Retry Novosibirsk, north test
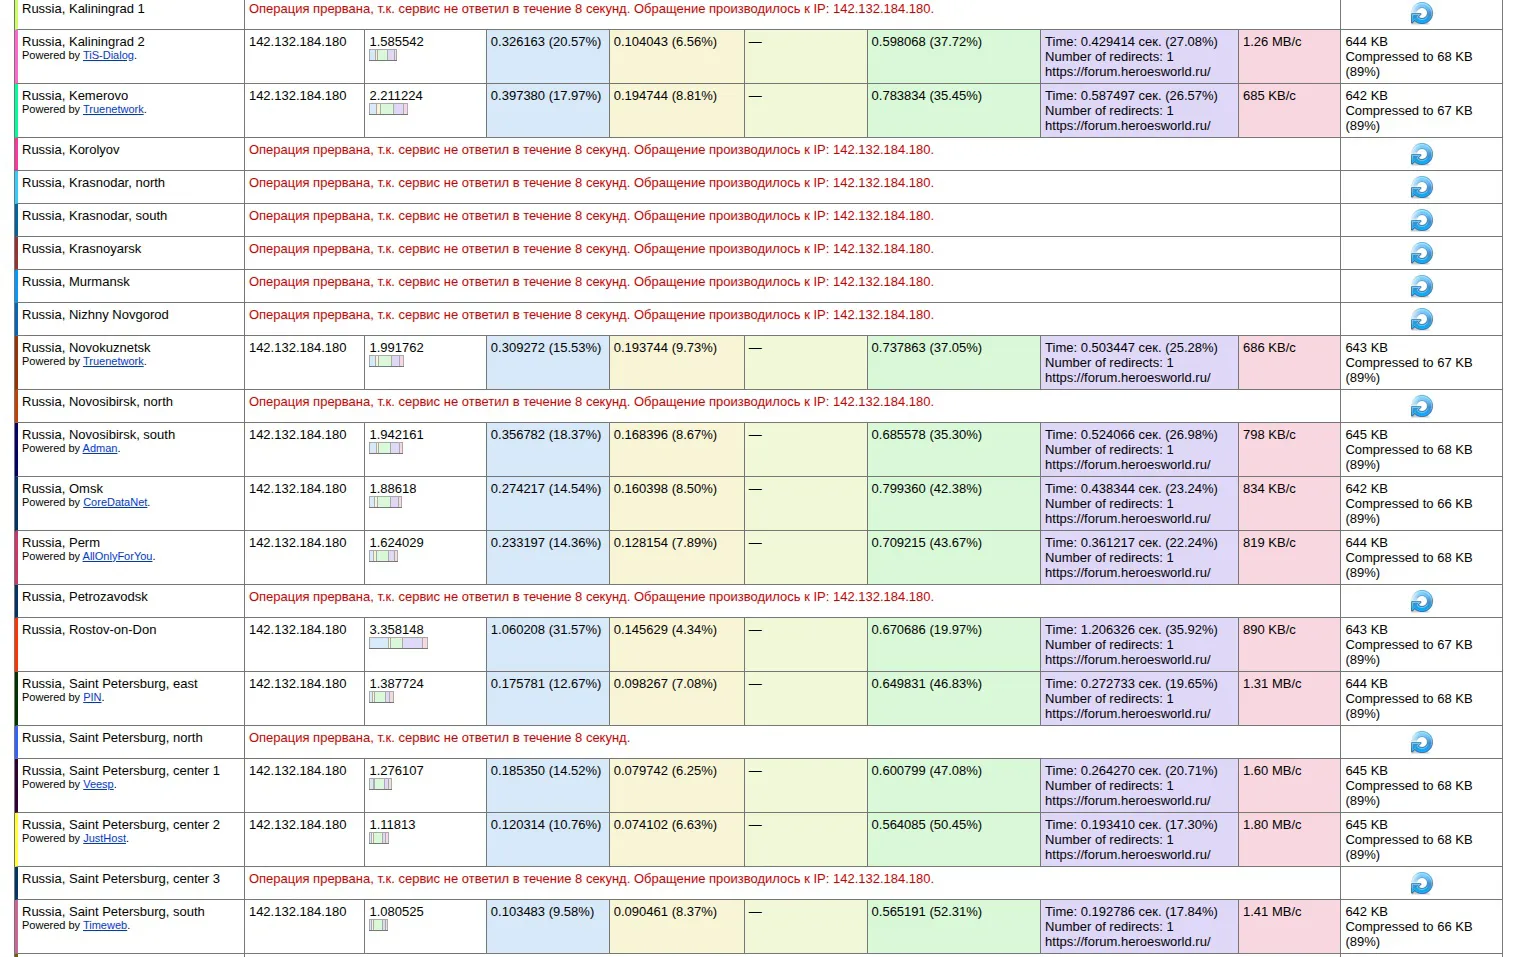Image resolution: width=1513 pixels, height=957 pixels. click(1421, 406)
